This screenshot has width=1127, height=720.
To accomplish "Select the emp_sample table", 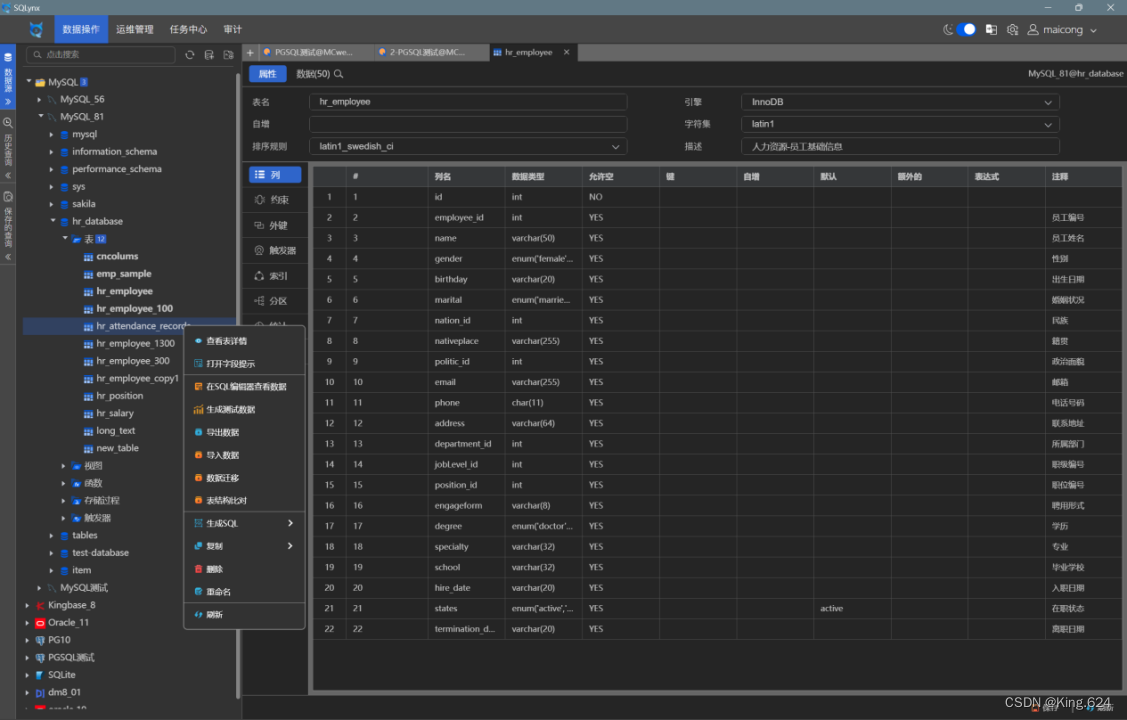I will pyautogui.click(x=124, y=274).
